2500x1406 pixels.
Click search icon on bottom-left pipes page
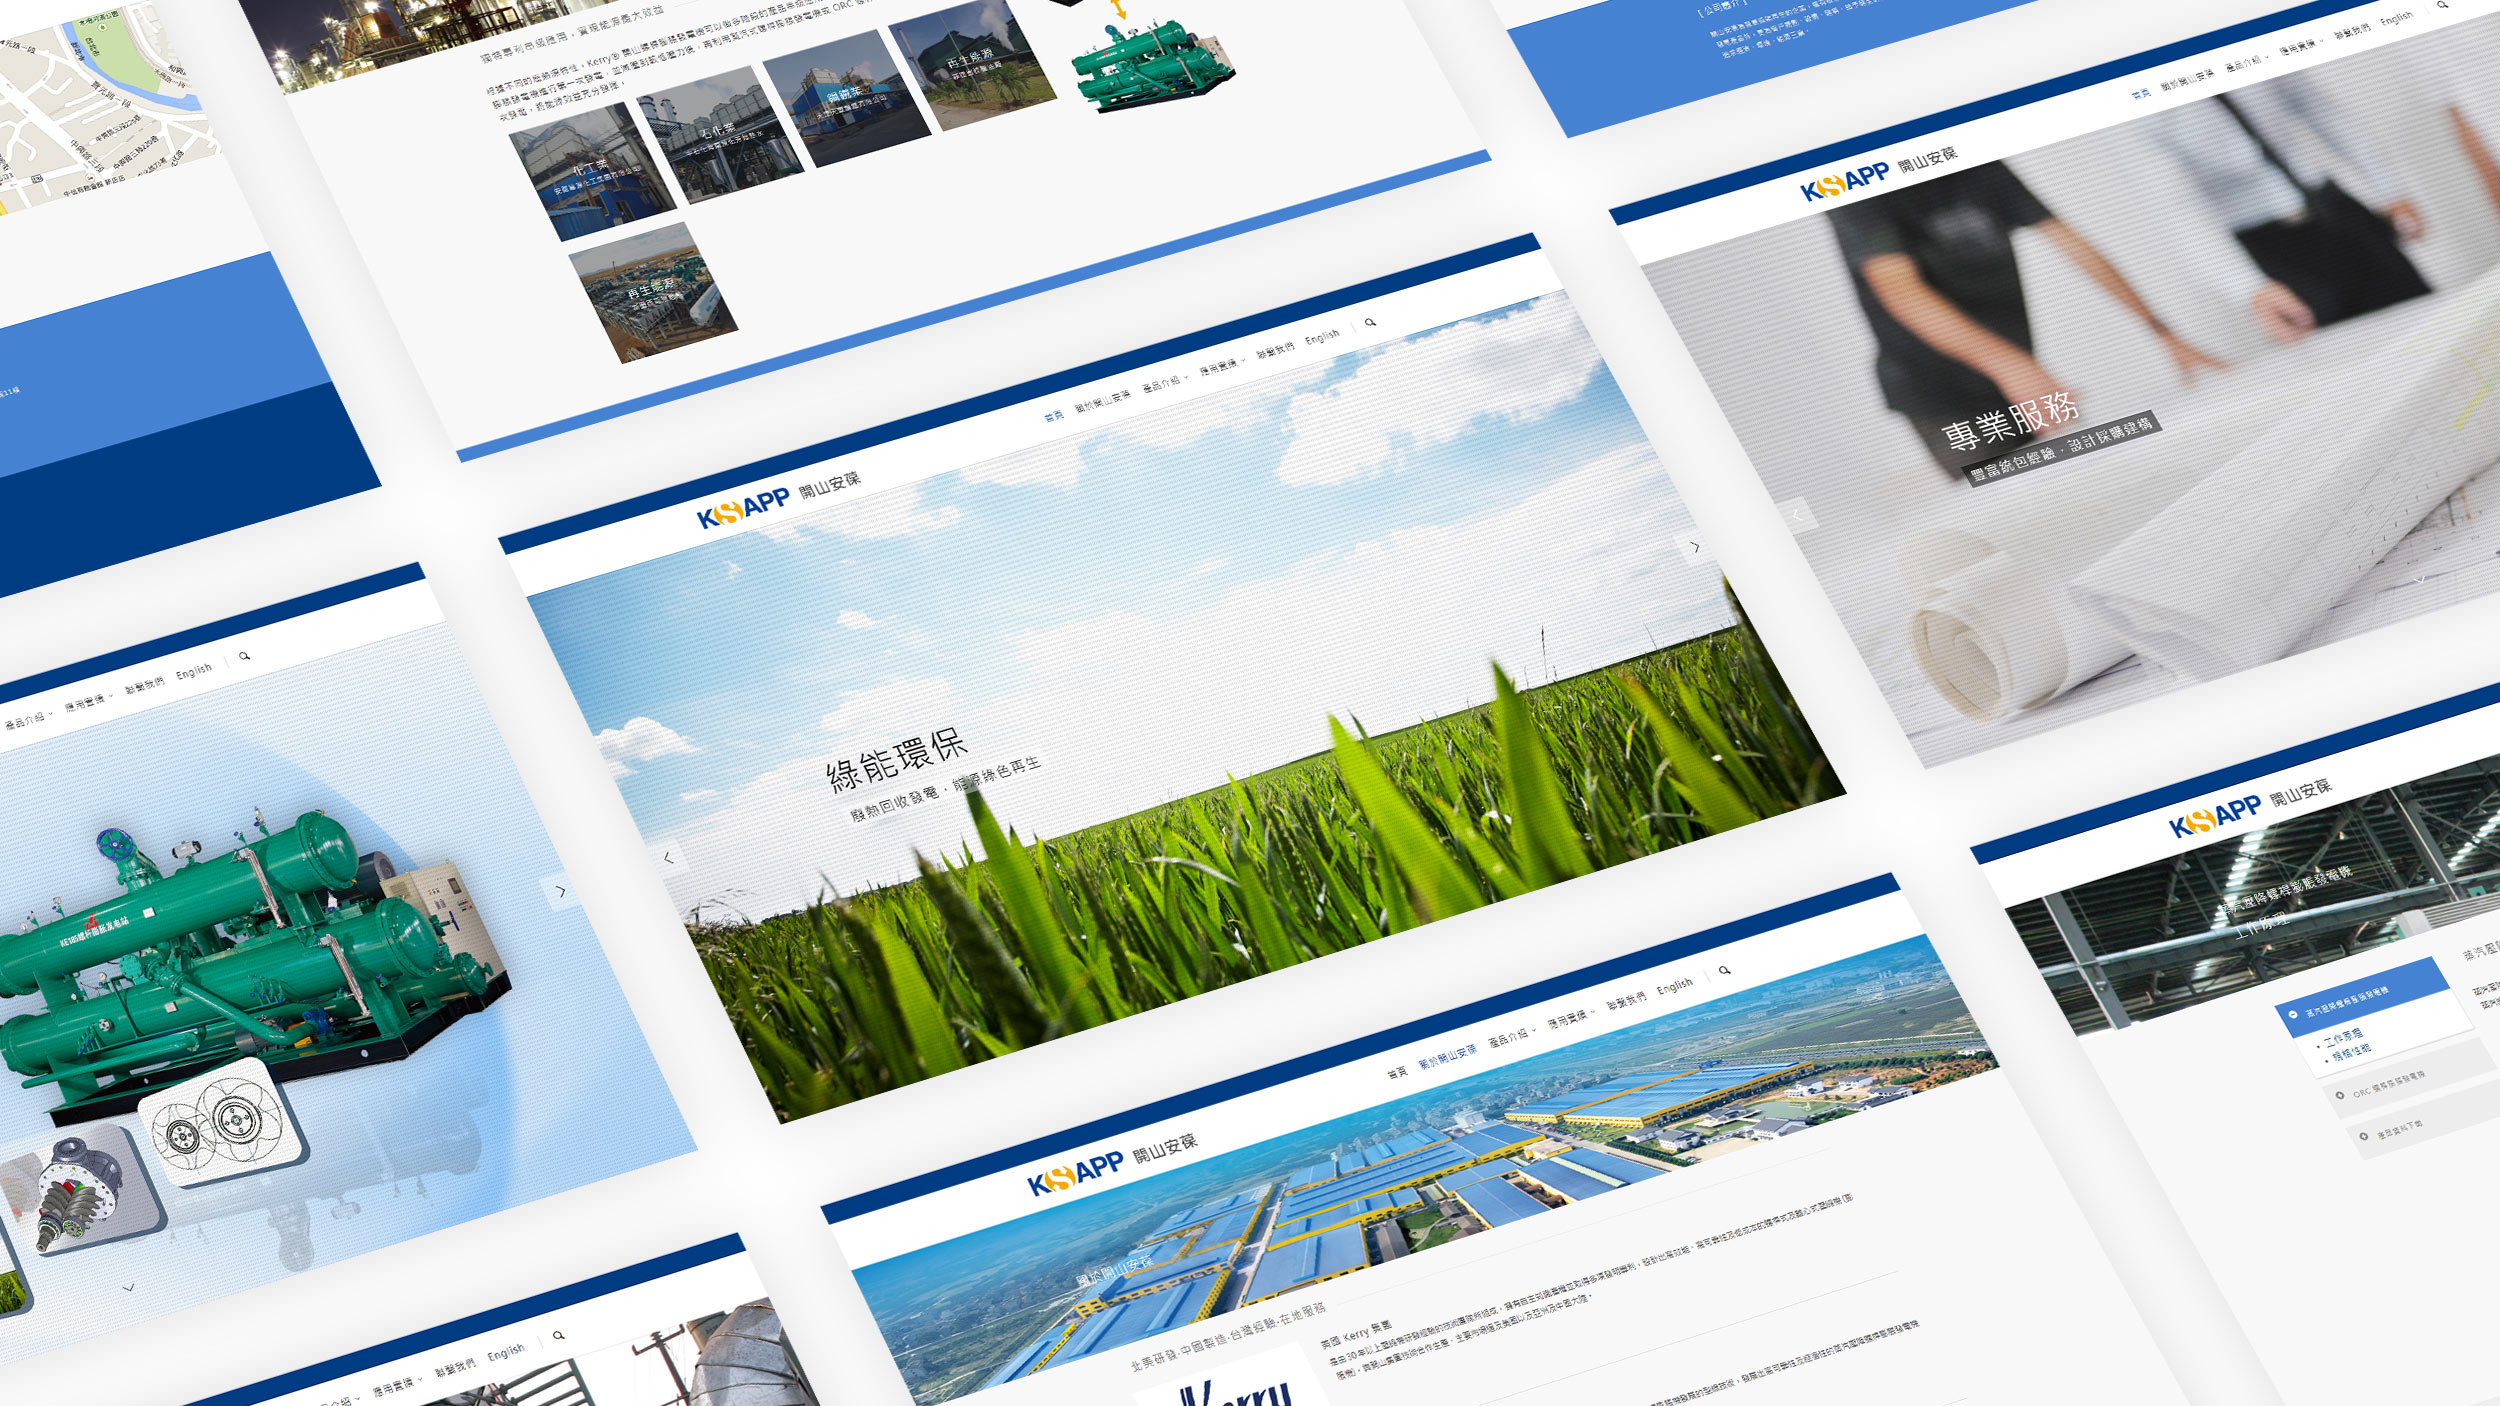[558, 1335]
